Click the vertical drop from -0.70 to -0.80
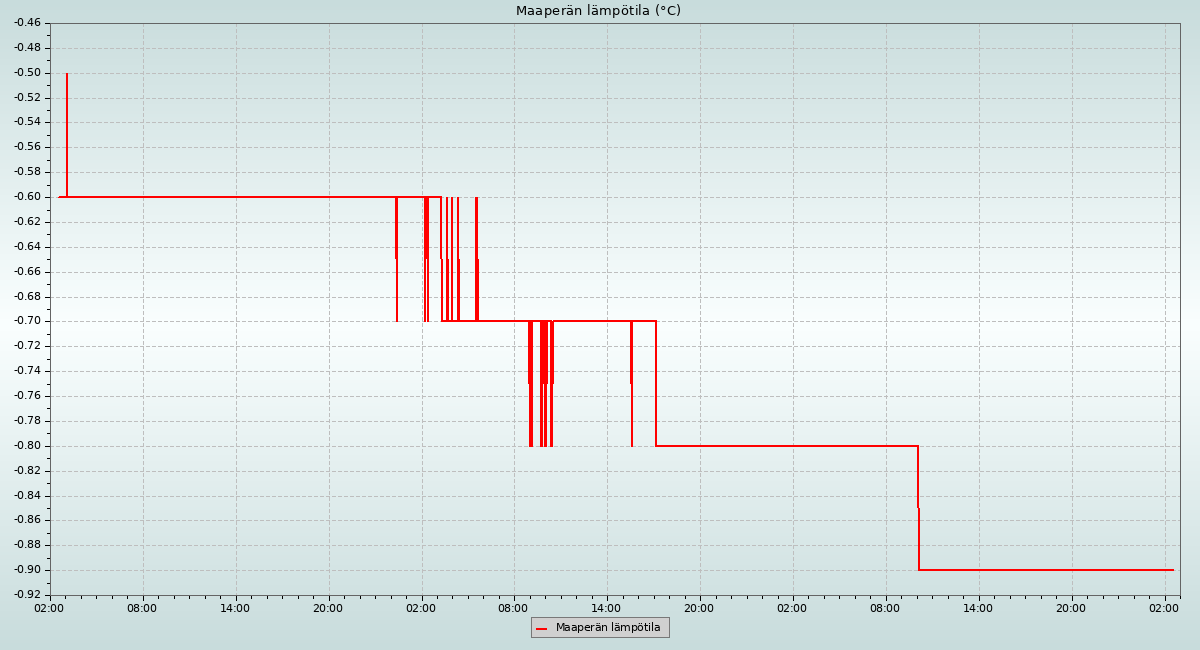Viewport: 1200px width, 650px height. 656,384
